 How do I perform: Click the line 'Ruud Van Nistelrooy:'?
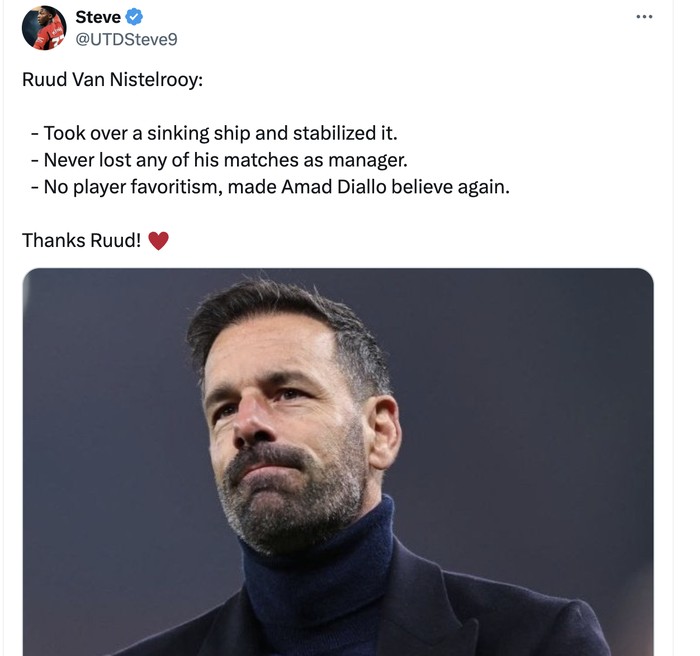coord(112,79)
